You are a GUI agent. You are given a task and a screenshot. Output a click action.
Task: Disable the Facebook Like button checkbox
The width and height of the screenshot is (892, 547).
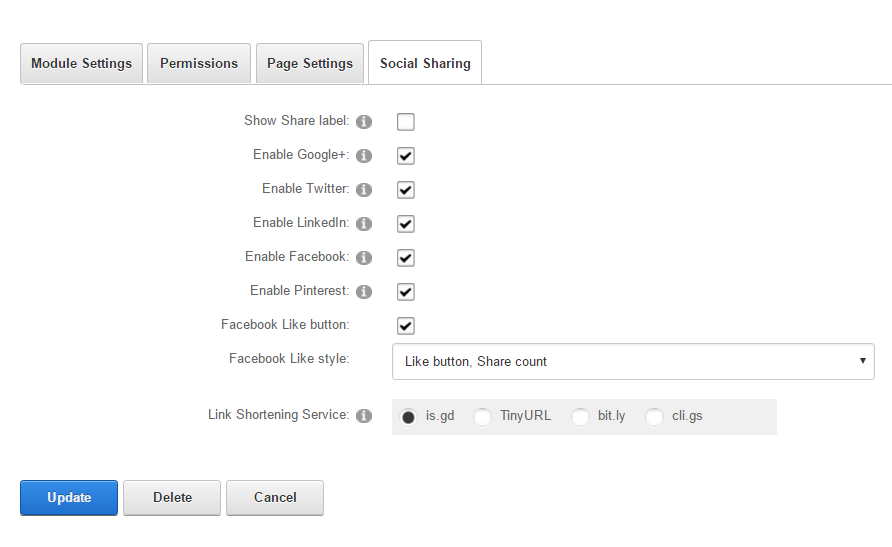pos(405,326)
